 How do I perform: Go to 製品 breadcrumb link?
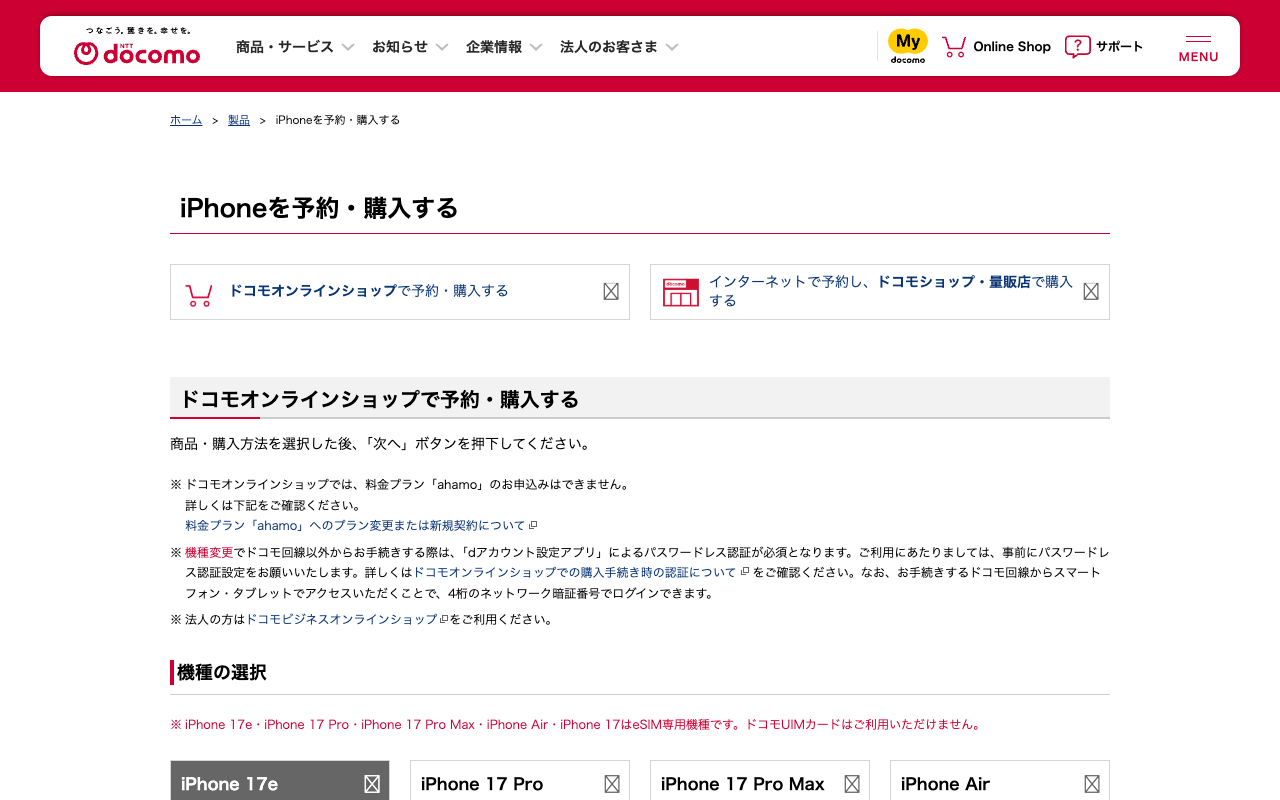click(x=239, y=120)
